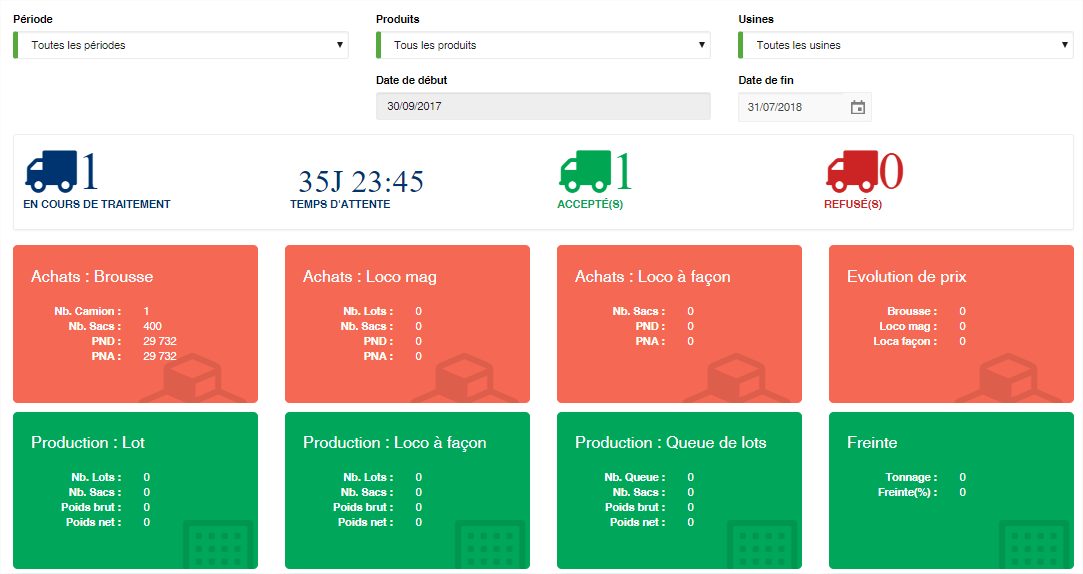Click the blue truck 'En cours de traitement' icon

click(x=52, y=171)
